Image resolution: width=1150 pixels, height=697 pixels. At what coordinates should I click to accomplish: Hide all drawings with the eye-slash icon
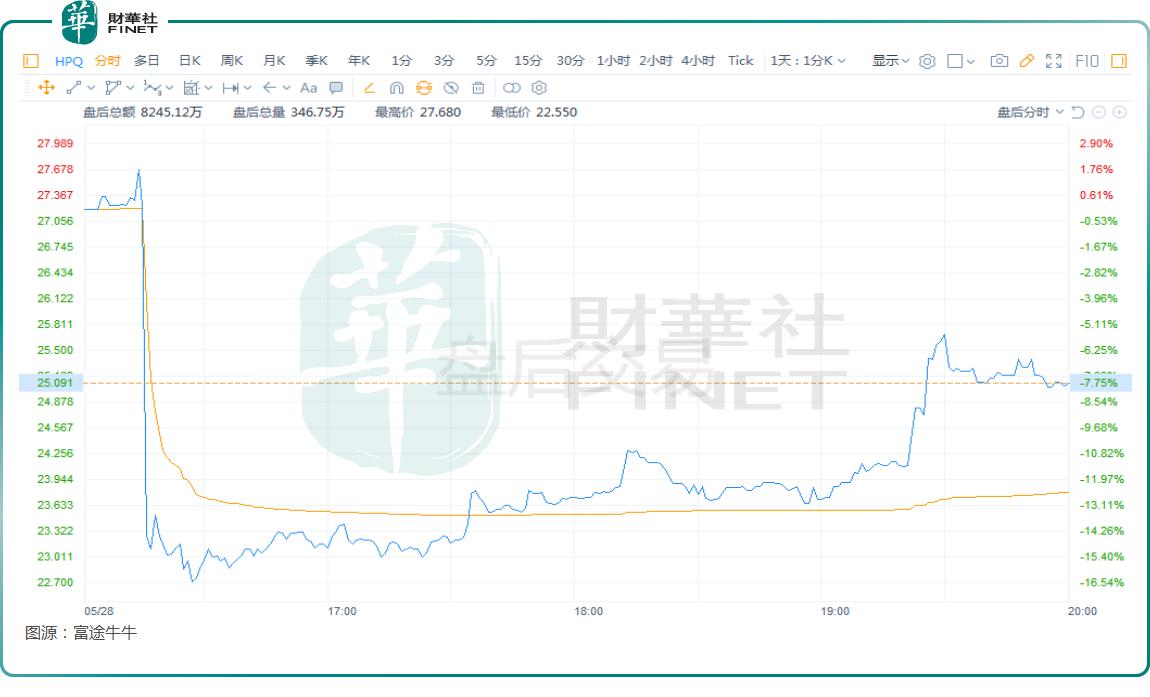pos(451,88)
